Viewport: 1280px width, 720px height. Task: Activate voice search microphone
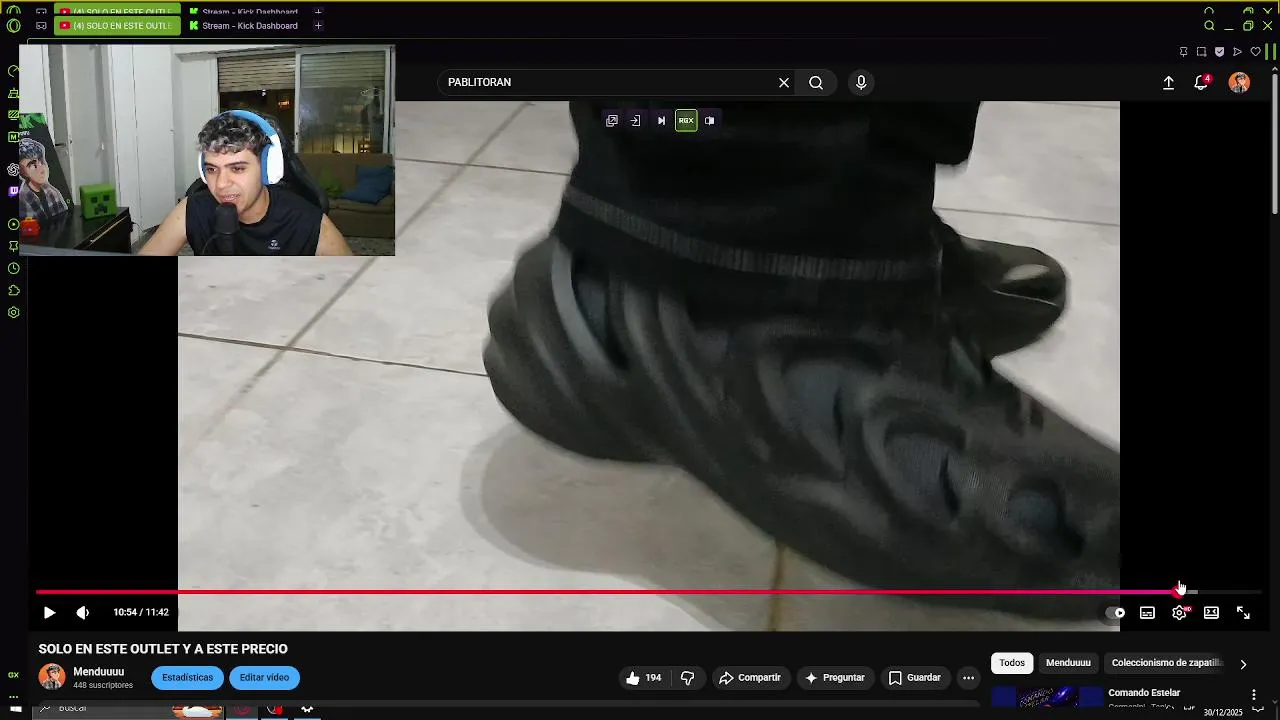pos(861,83)
